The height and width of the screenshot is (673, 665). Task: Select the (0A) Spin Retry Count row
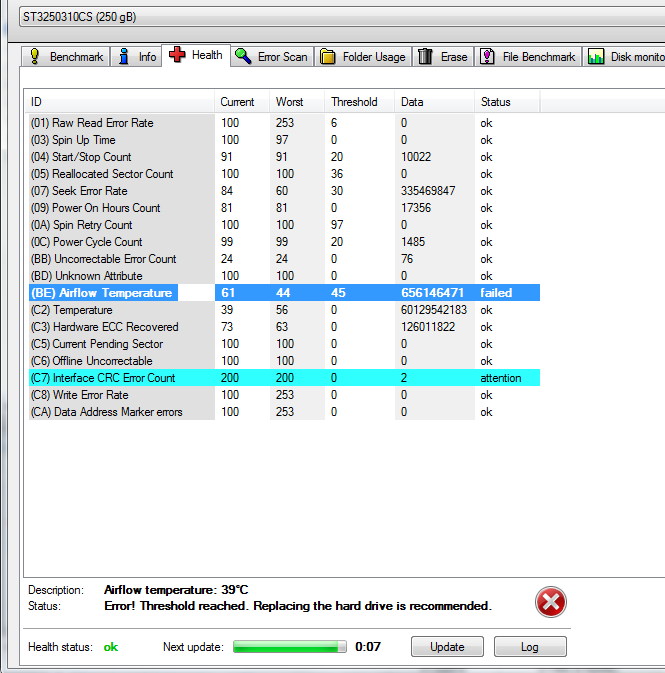point(284,225)
